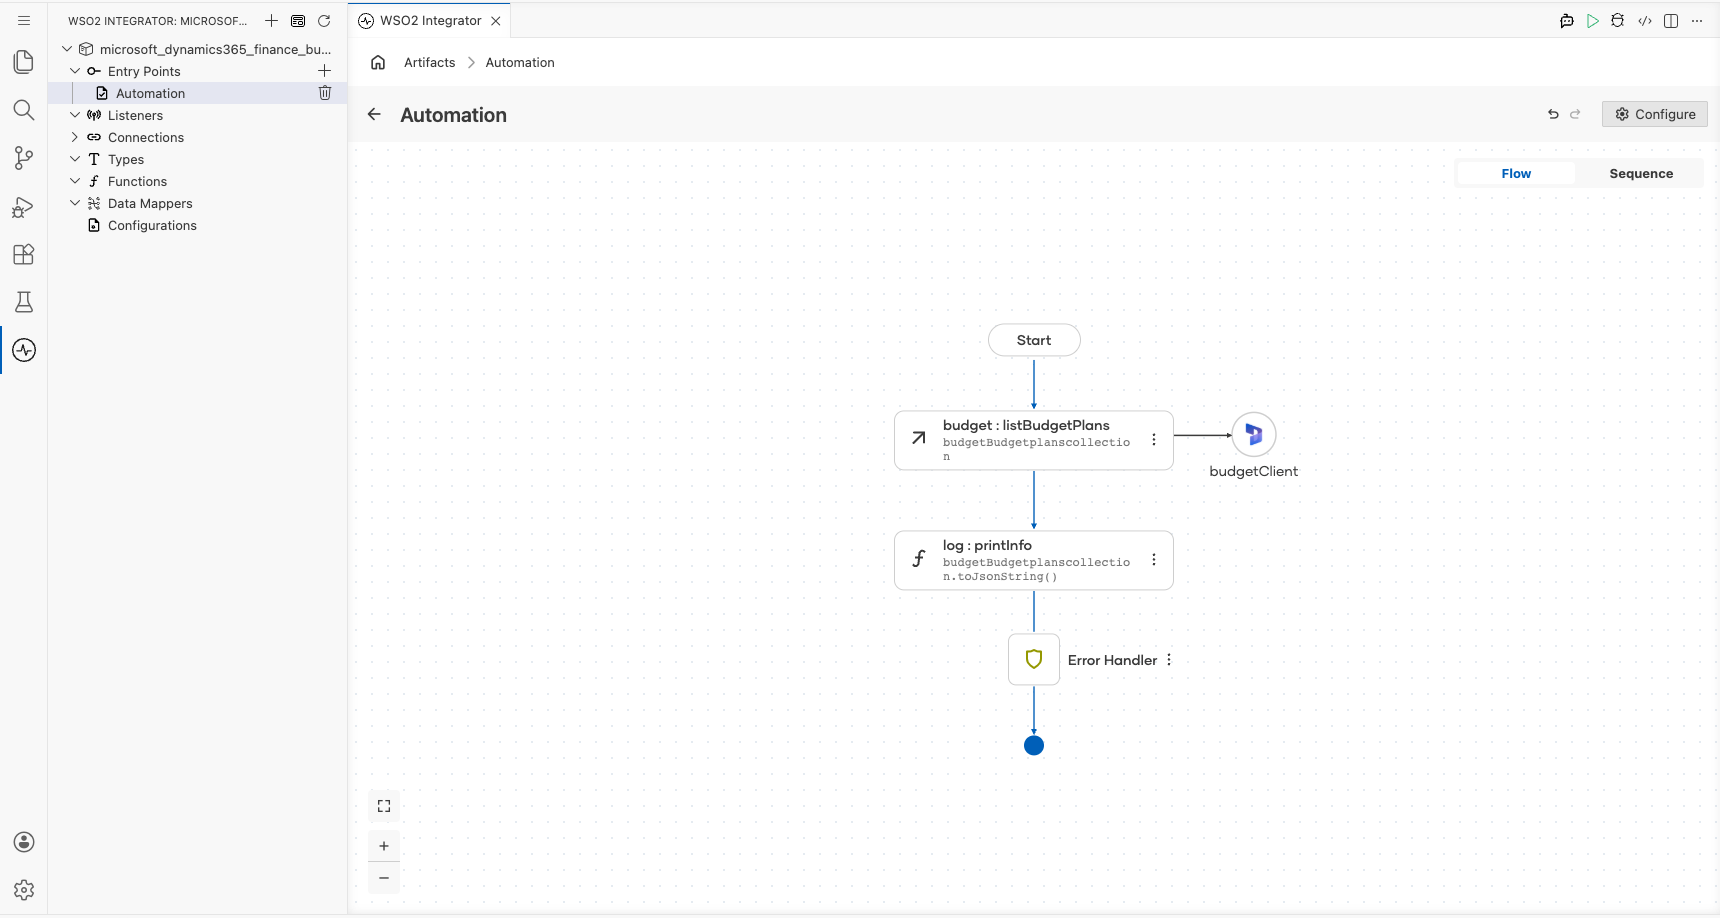Collapse the Types tree section
Viewport: 1720px width, 918px height.
pyautogui.click(x=75, y=159)
